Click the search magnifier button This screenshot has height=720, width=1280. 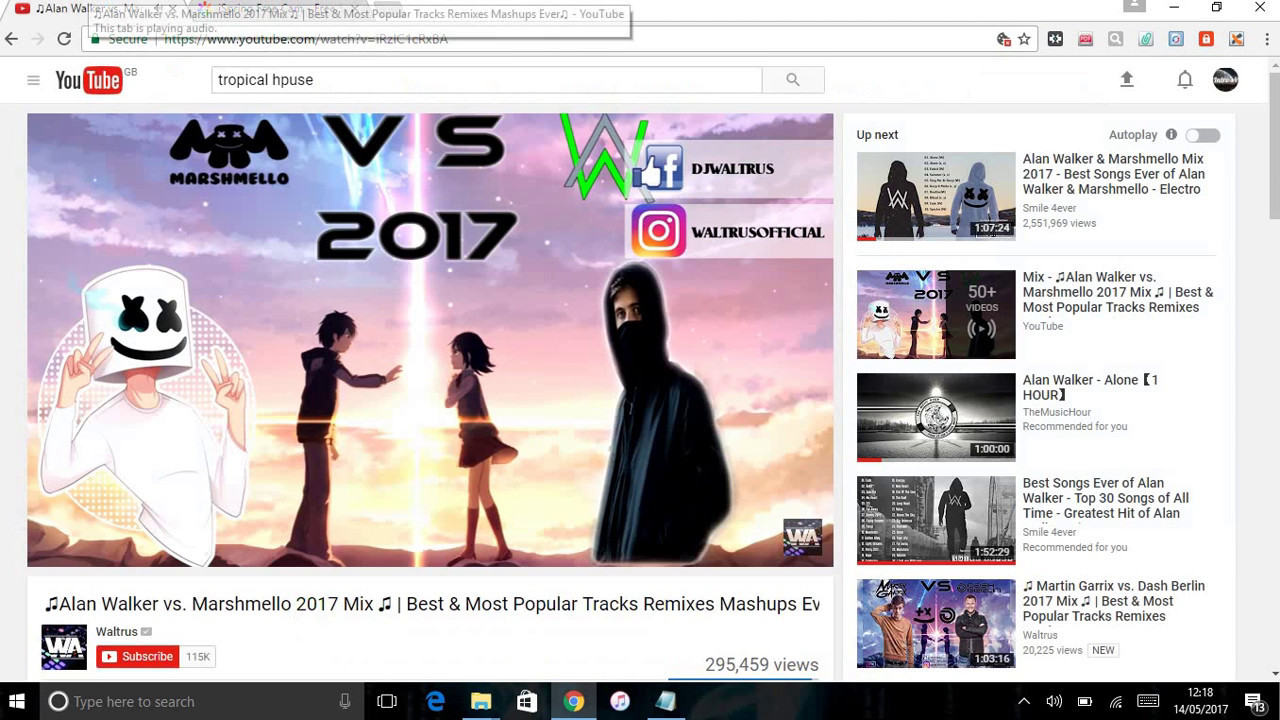pyautogui.click(x=793, y=80)
